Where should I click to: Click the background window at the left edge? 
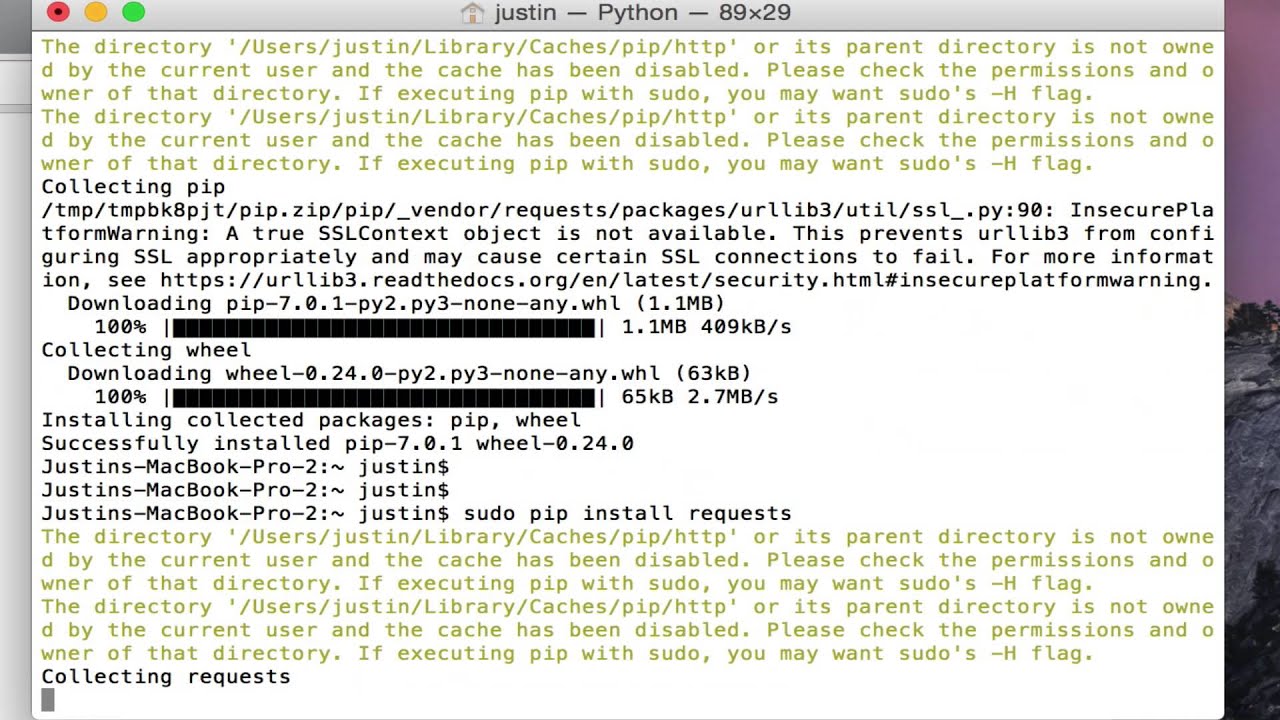coord(14,300)
